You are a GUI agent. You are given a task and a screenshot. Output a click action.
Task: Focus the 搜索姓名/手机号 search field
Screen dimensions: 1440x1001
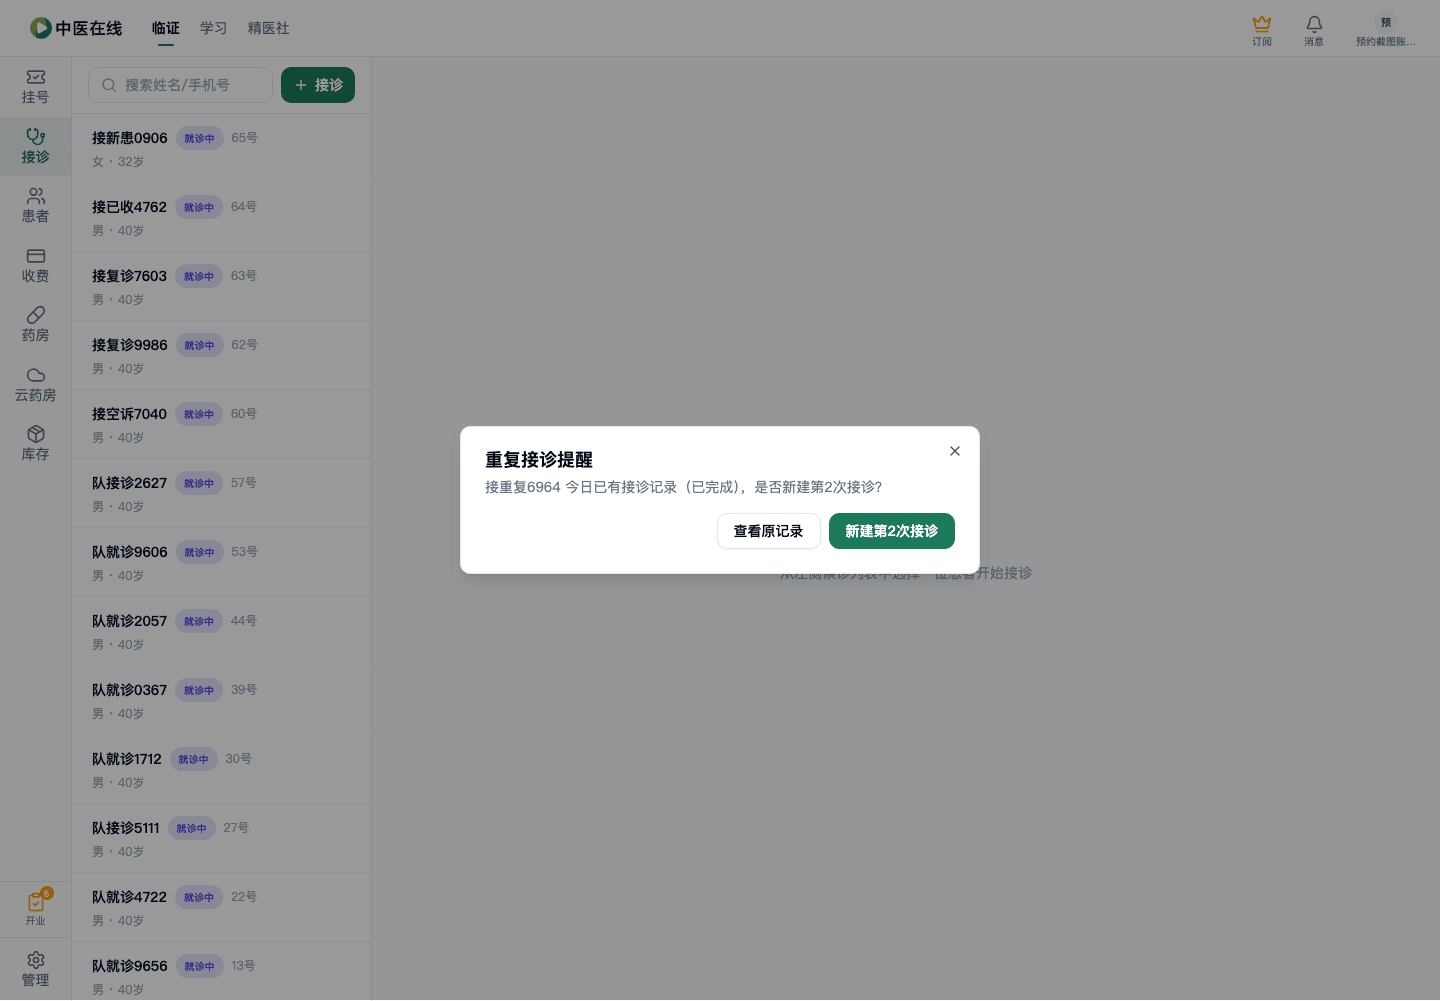coord(180,85)
